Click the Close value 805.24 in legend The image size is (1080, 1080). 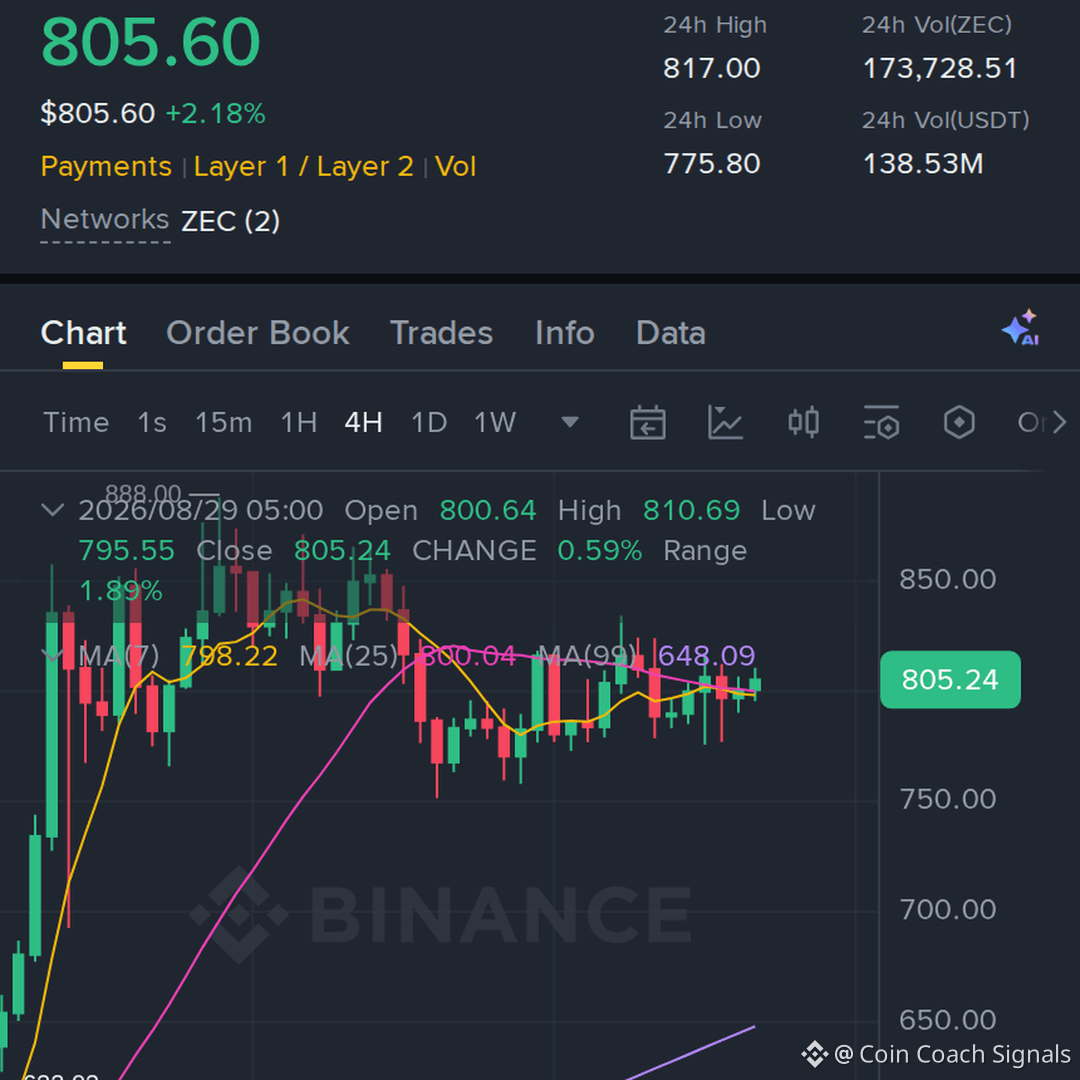click(x=342, y=551)
